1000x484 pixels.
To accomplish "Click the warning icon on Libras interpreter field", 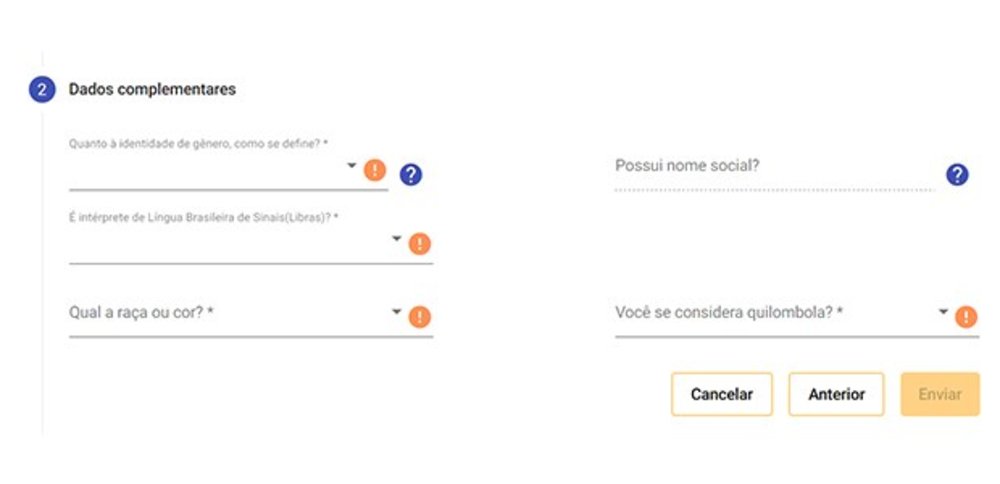I will tap(420, 244).
